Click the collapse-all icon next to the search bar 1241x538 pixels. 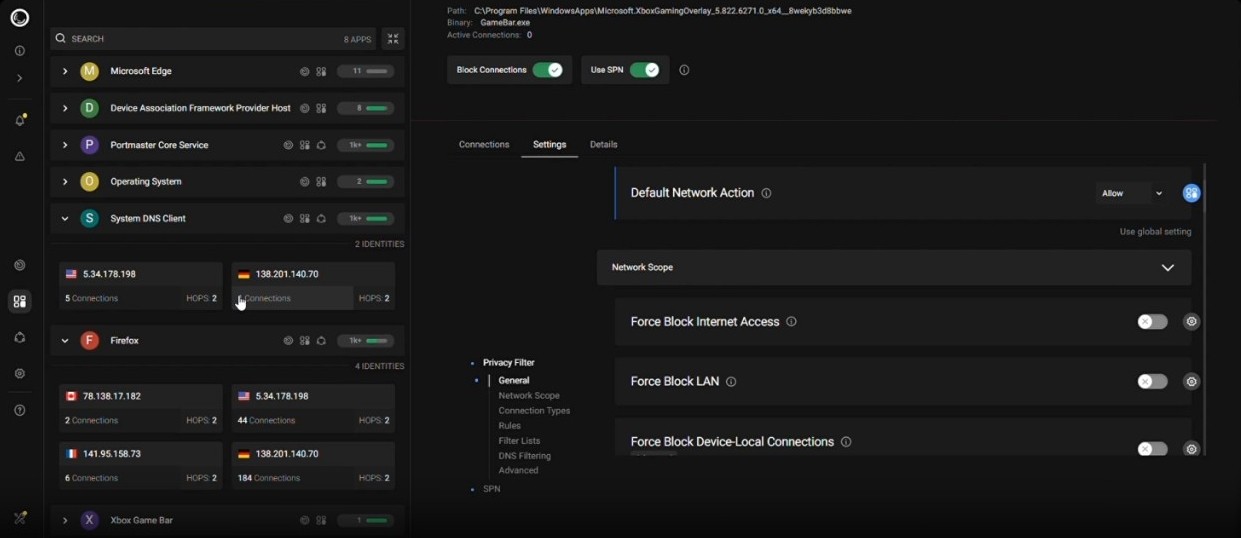click(x=393, y=39)
